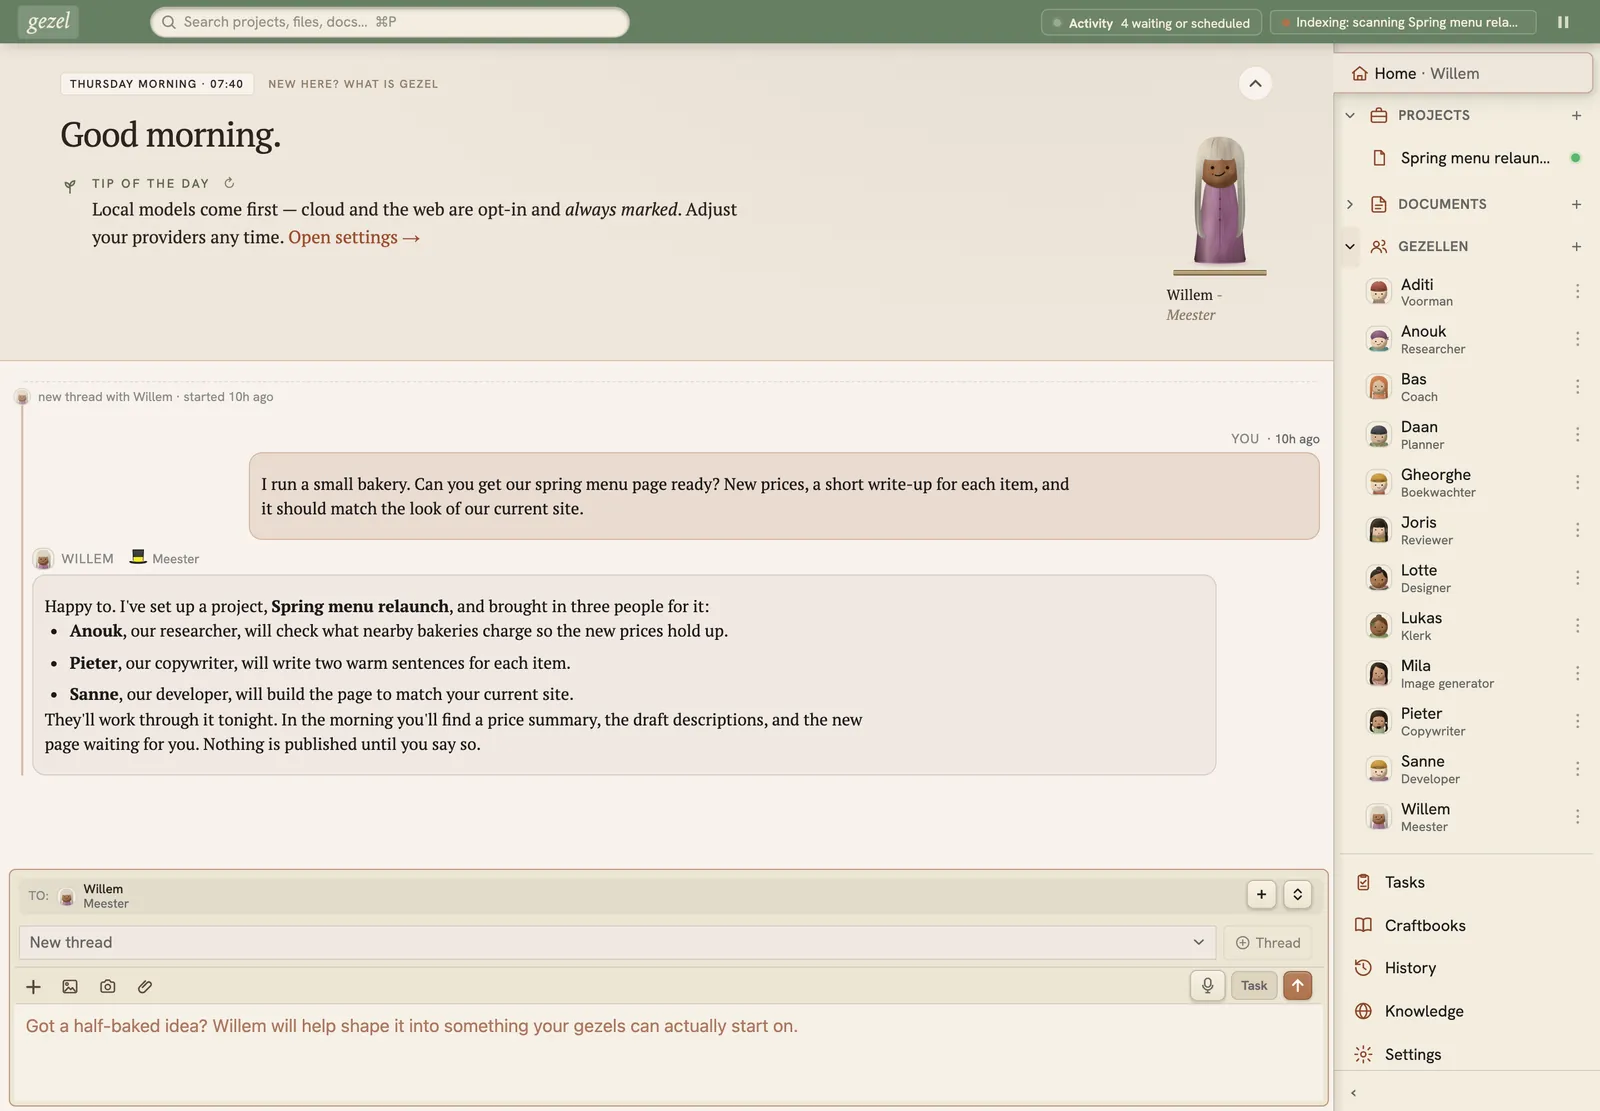This screenshot has width=1600, height=1111.
Task: Click the microphone dictation icon
Action: (x=1207, y=986)
